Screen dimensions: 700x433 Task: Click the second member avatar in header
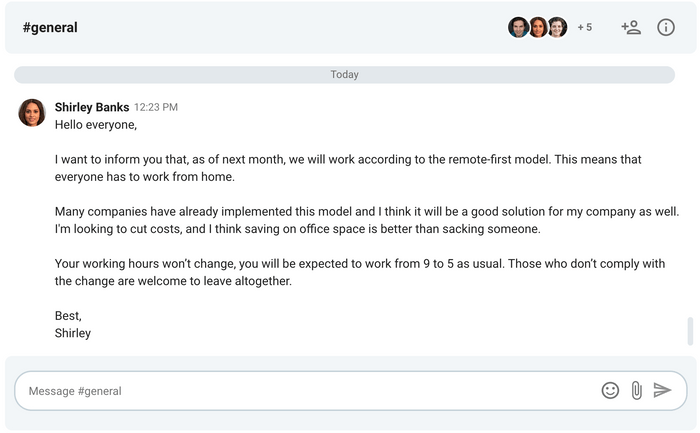(538, 28)
